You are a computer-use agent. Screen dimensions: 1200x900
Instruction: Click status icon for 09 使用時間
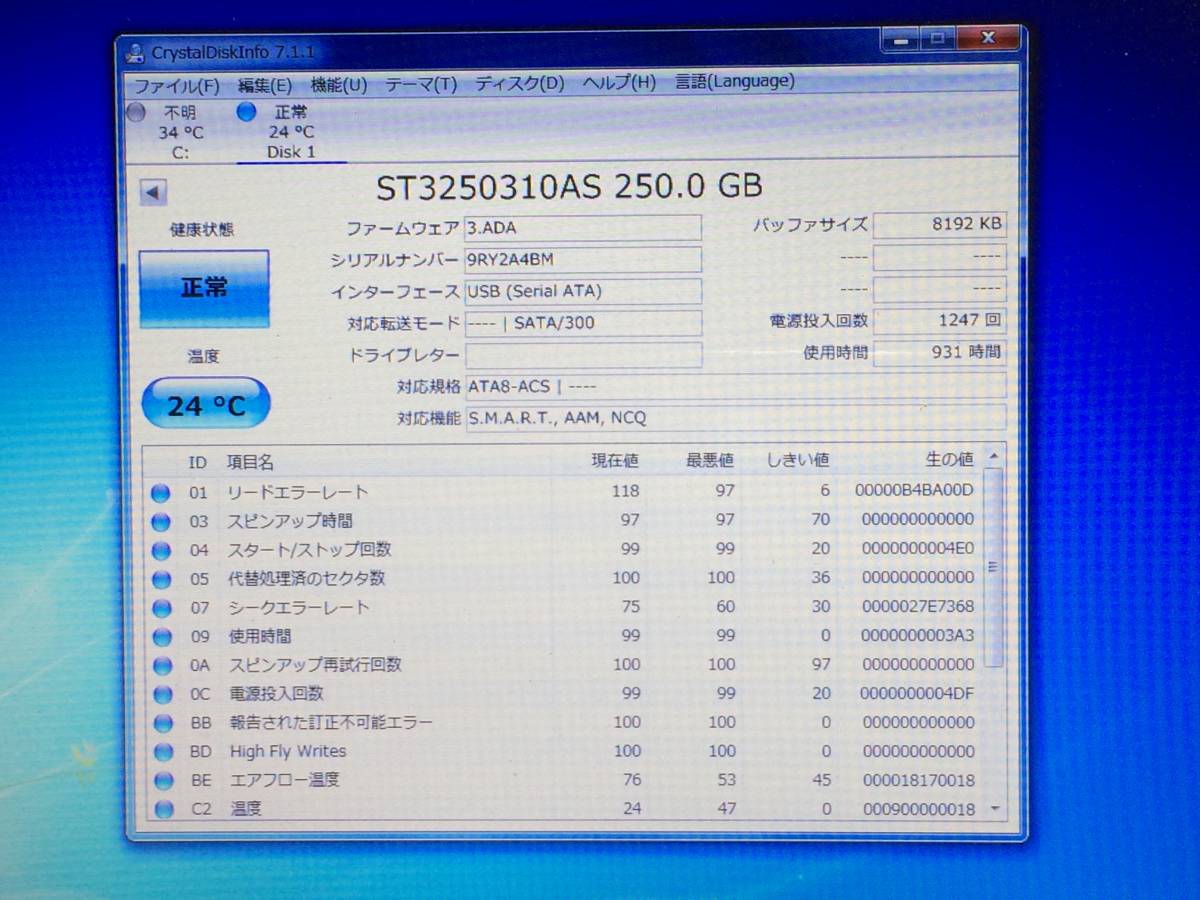tap(161, 637)
